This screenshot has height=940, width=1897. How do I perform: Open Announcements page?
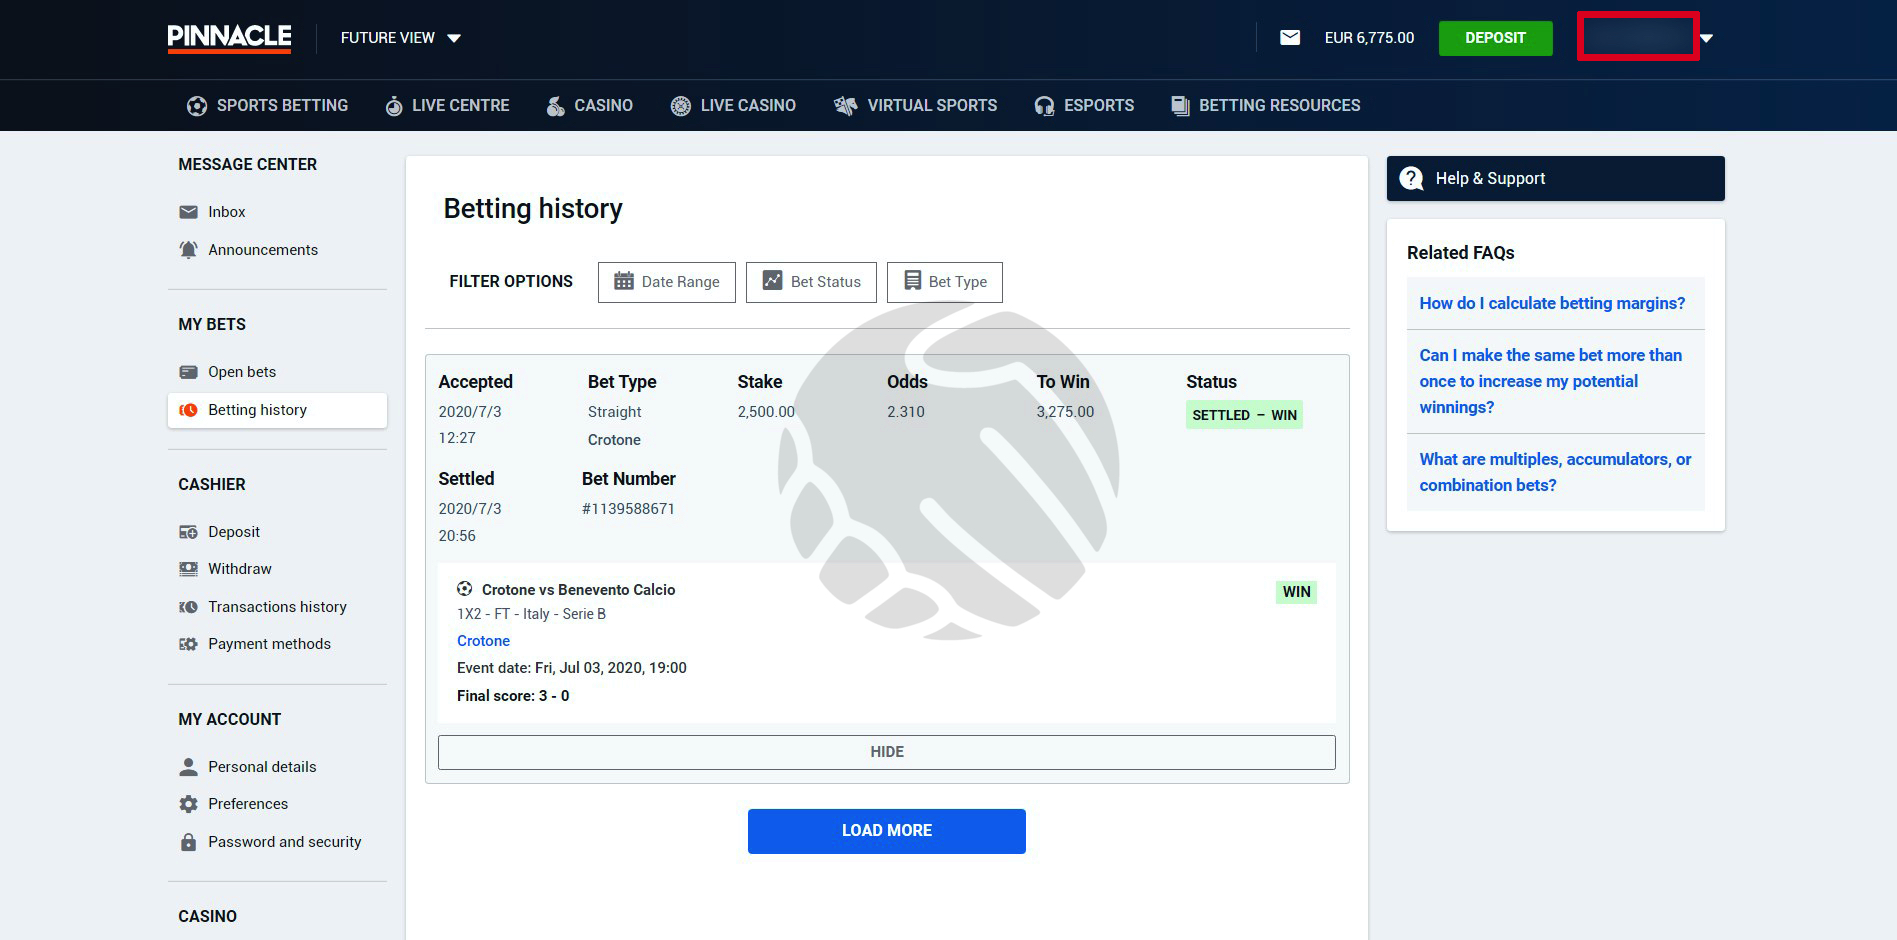(263, 250)
